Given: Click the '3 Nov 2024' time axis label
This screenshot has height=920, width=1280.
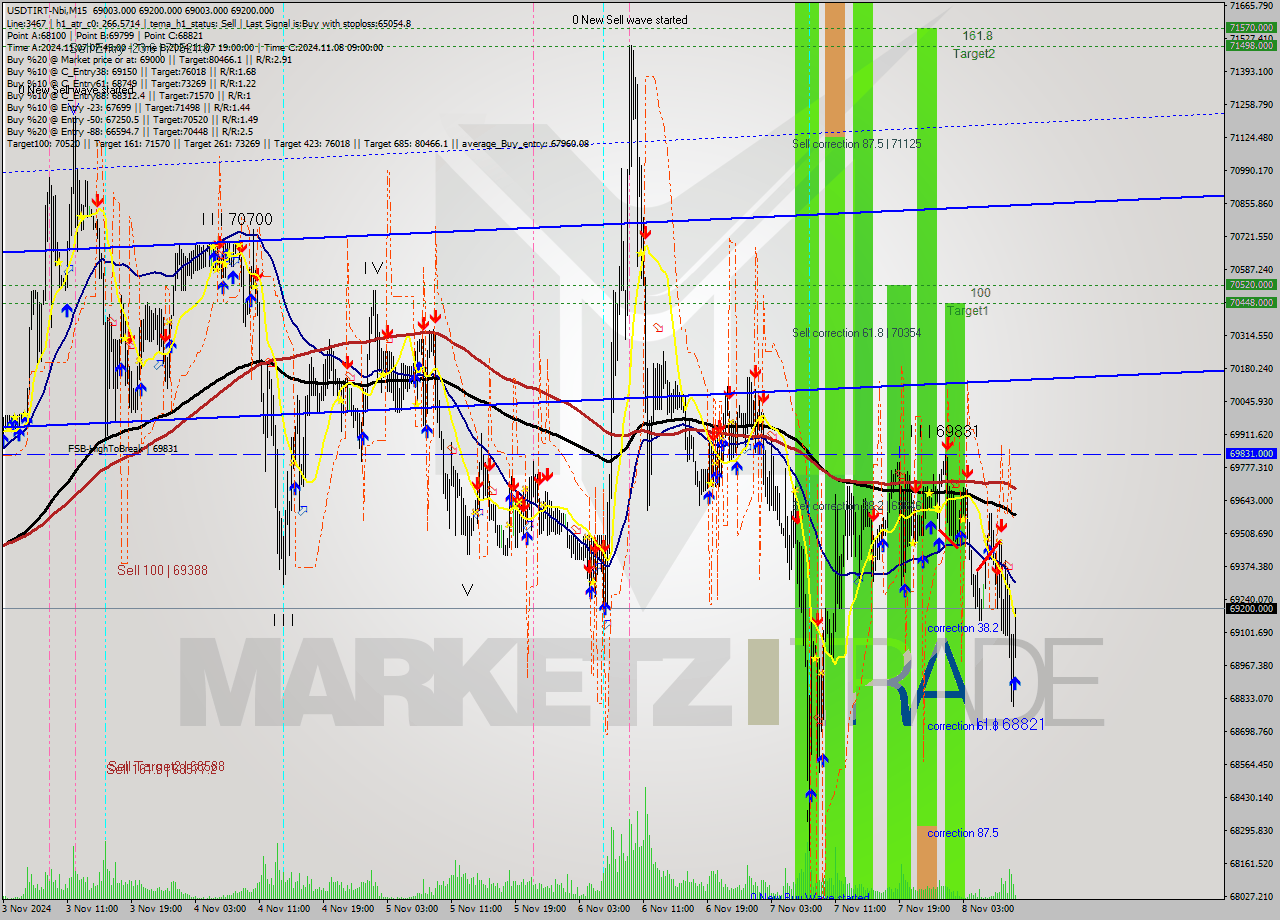Looking at the screenshot, I should pyautogui.click(x=25, y=909).
